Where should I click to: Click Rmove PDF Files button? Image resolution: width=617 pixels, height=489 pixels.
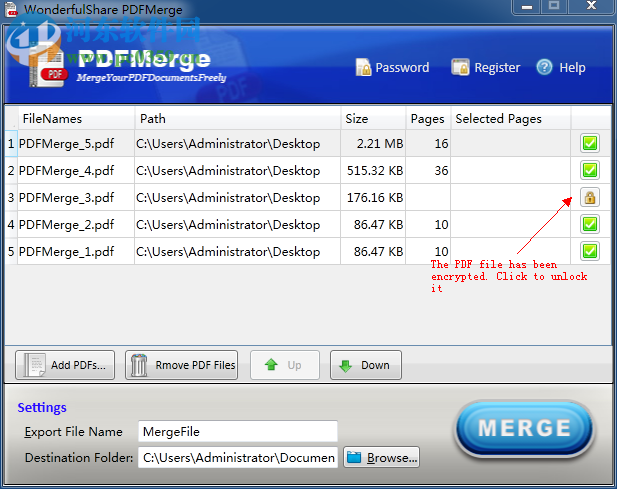tap(181, 365)
